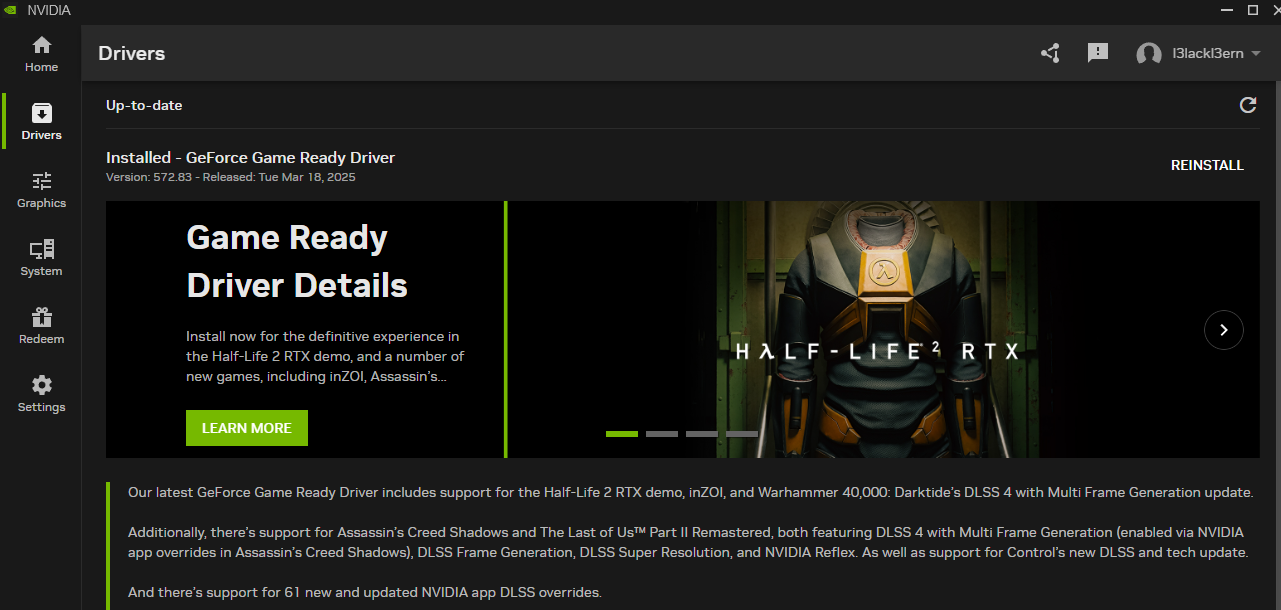Click the share icon in header

[1050, 53]
